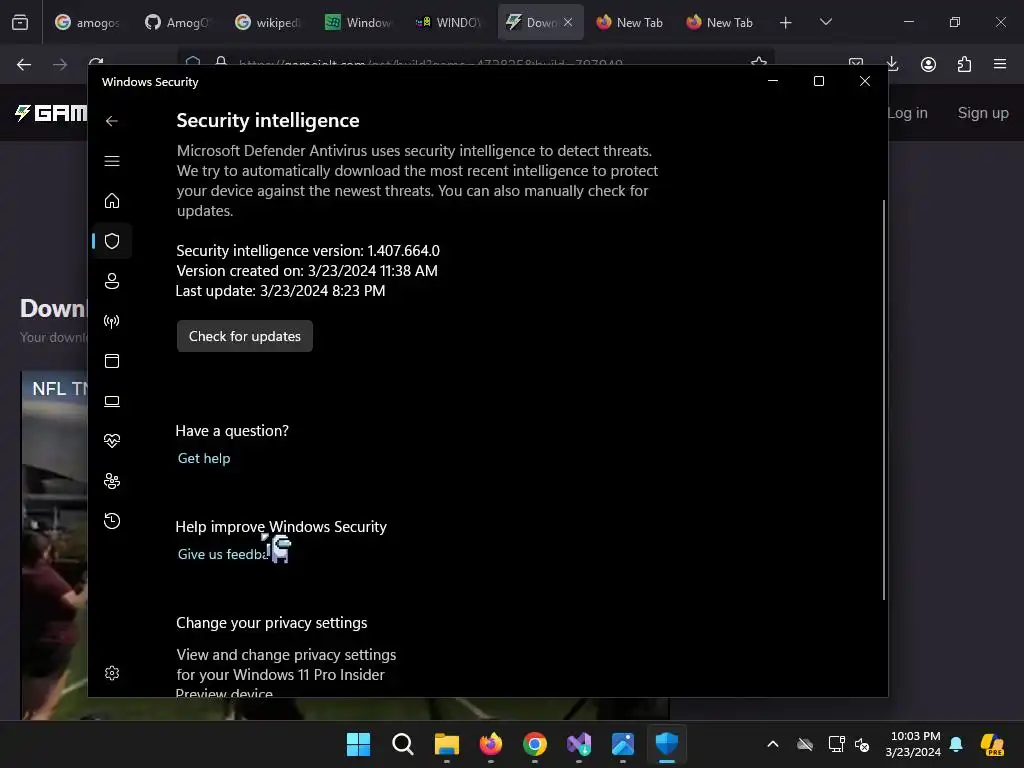Select Virus & threat protection shield icon
Viewport: 1024px width, 768px height.
112,241
